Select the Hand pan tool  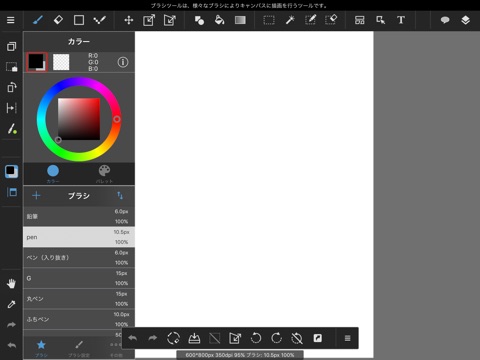point(11,284)
